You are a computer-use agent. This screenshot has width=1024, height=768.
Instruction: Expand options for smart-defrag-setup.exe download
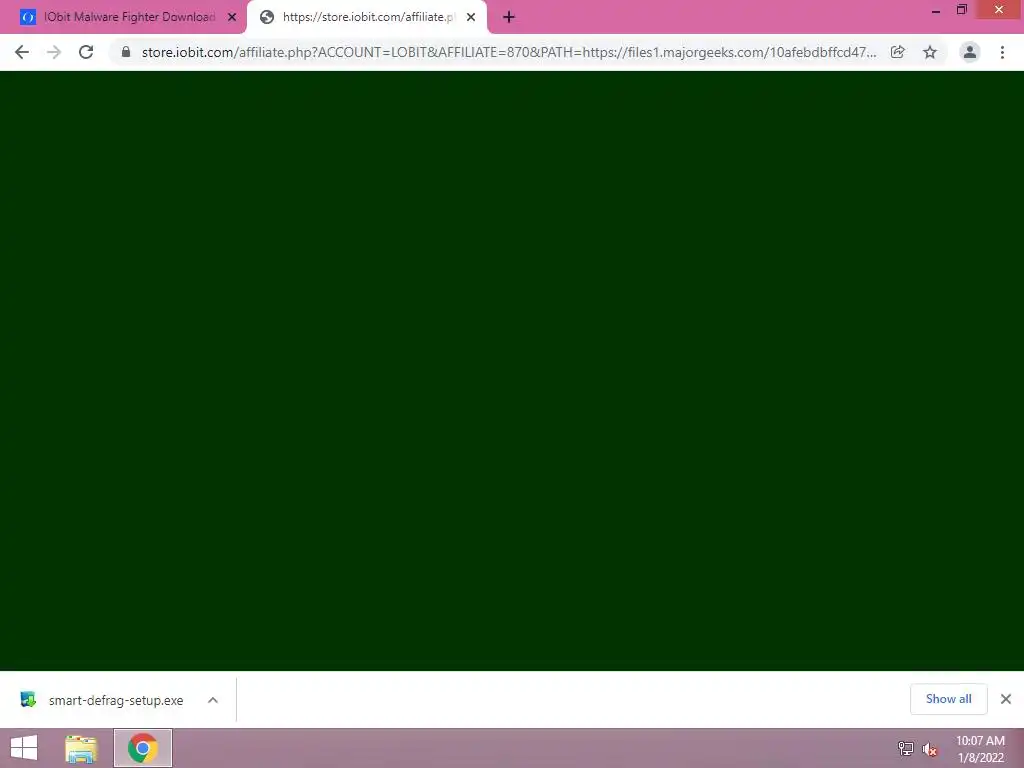213,700
